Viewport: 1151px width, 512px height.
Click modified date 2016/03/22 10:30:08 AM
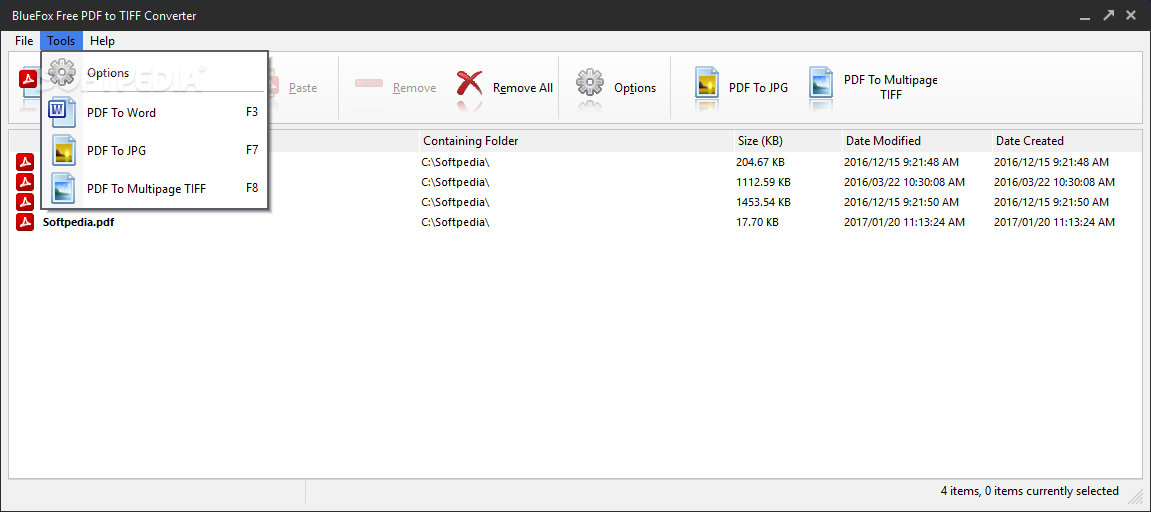coord(904,181)
